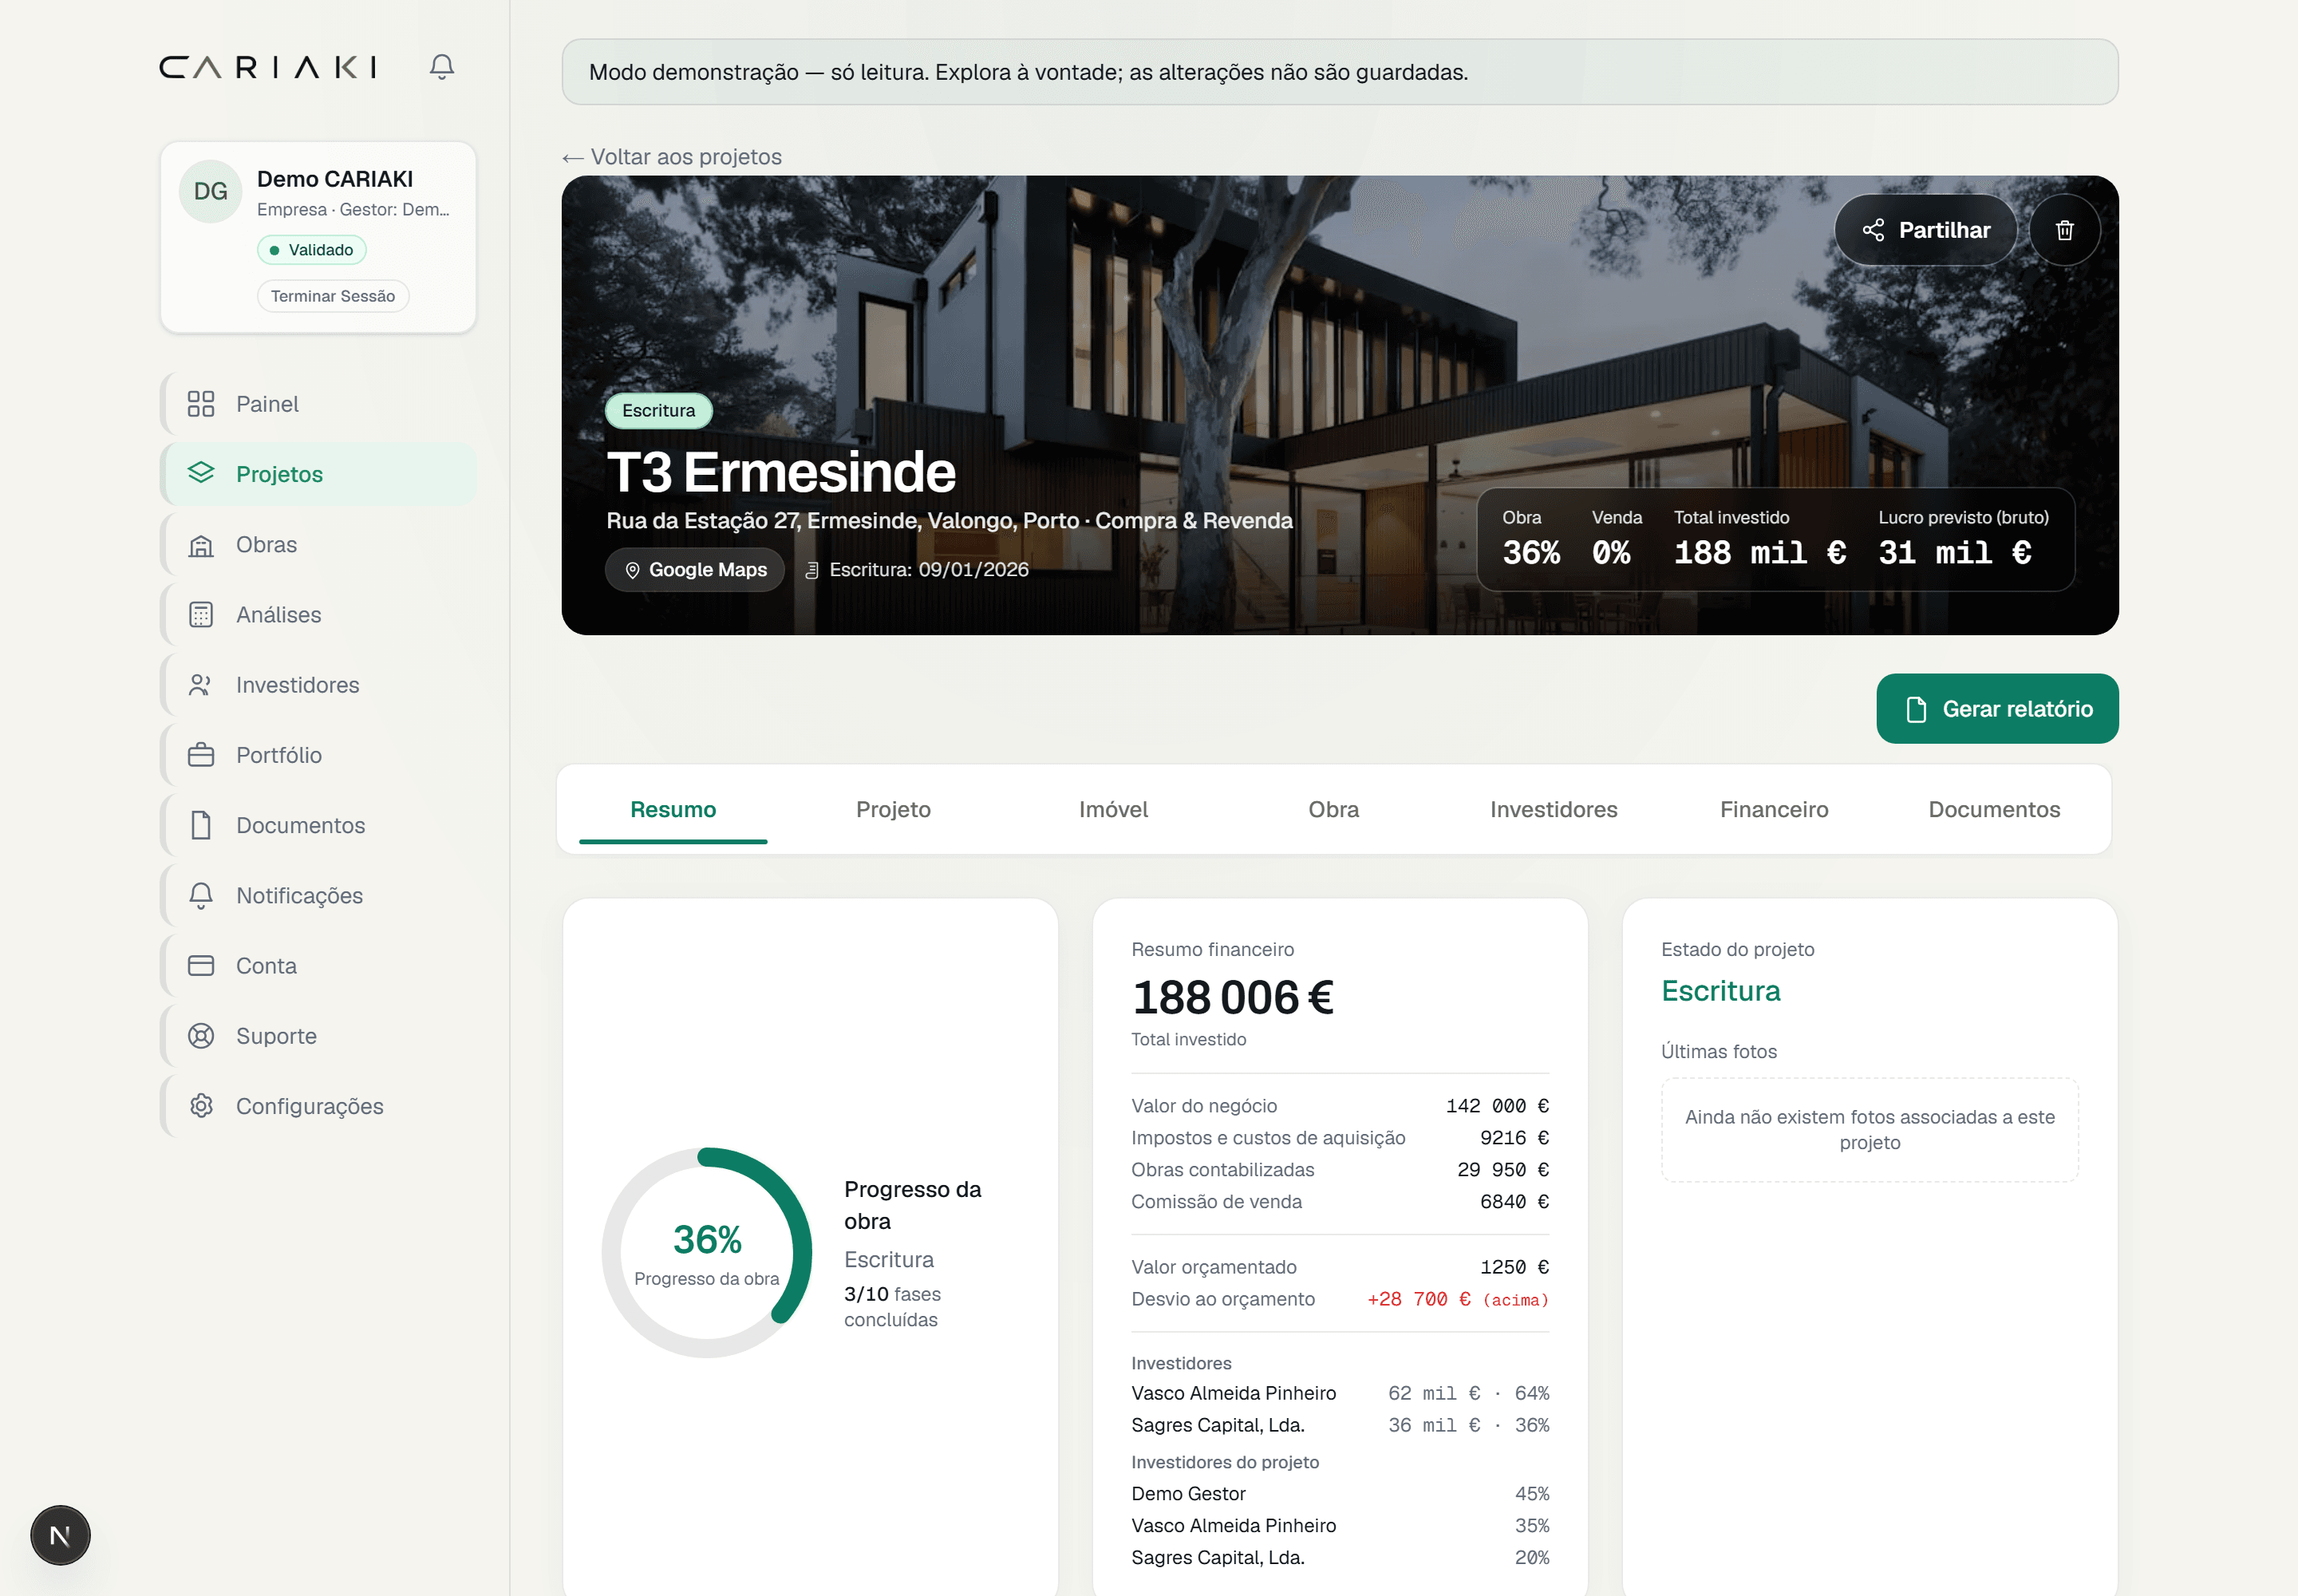Viewport: 2298px width, 1596px height.
Task: Click the Obras contabilizadas 29 950 € value
Action: click(x=1503, y=1170)
